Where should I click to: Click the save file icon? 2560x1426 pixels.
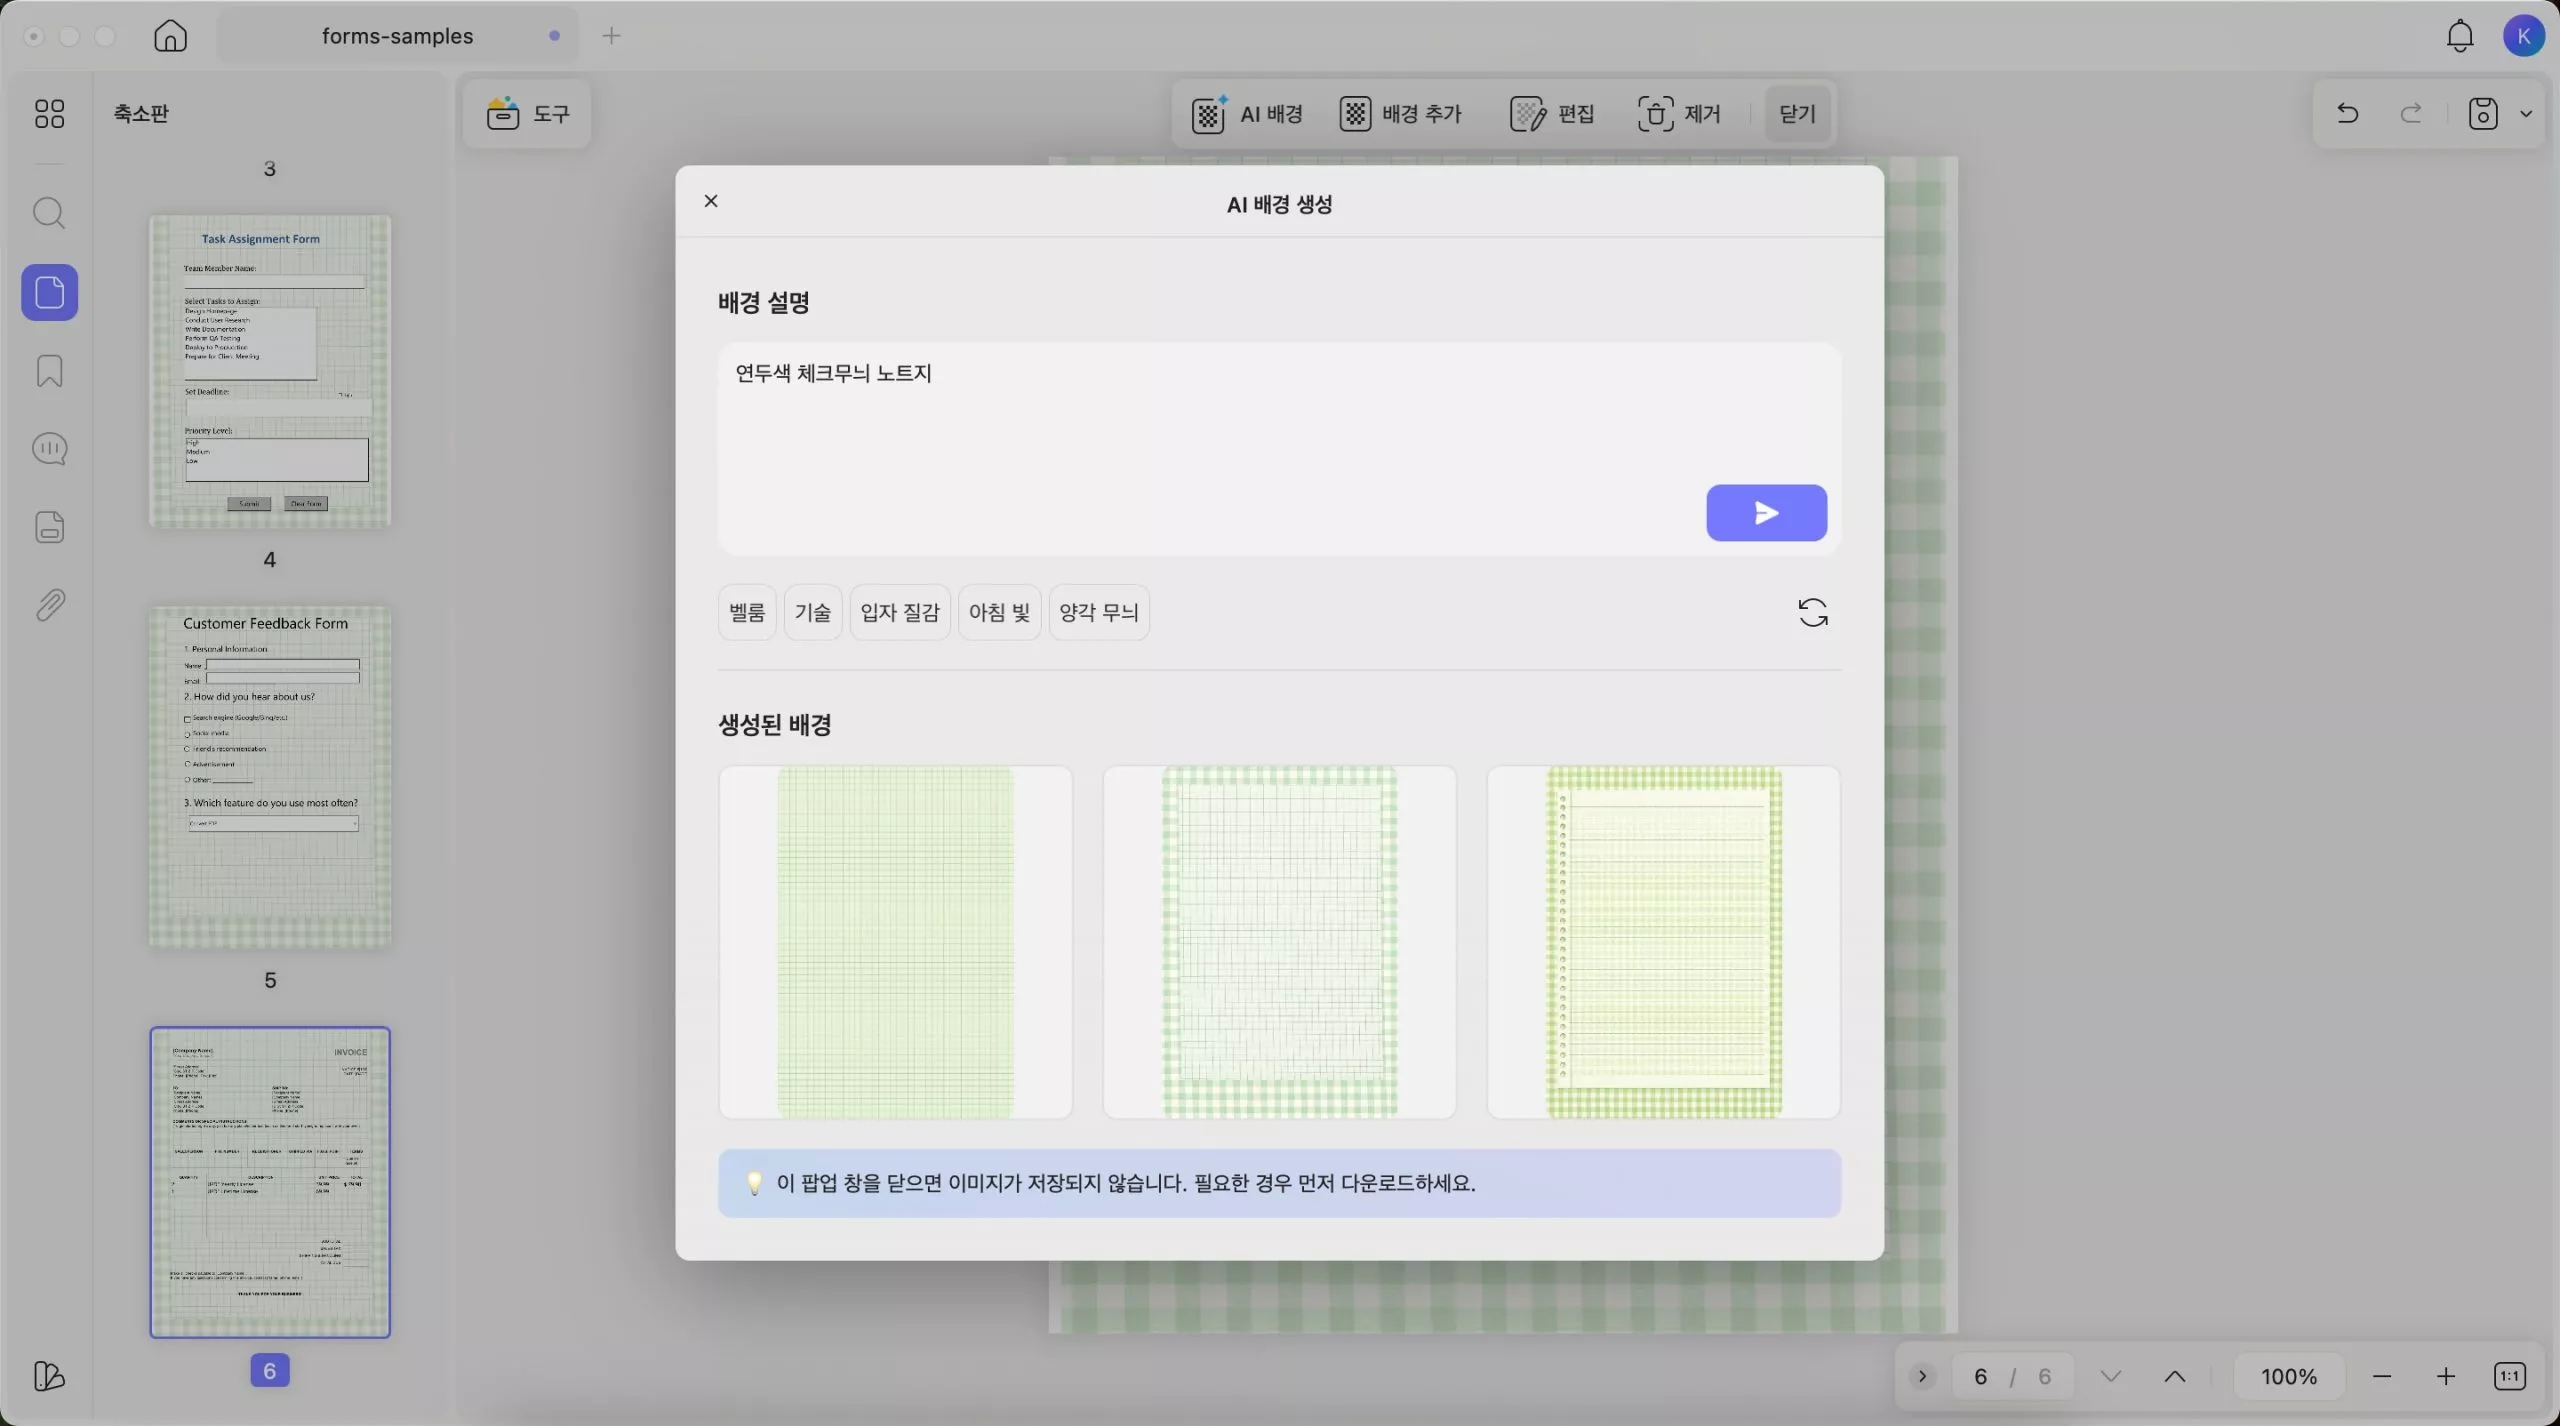click(x=2484, y=113)
